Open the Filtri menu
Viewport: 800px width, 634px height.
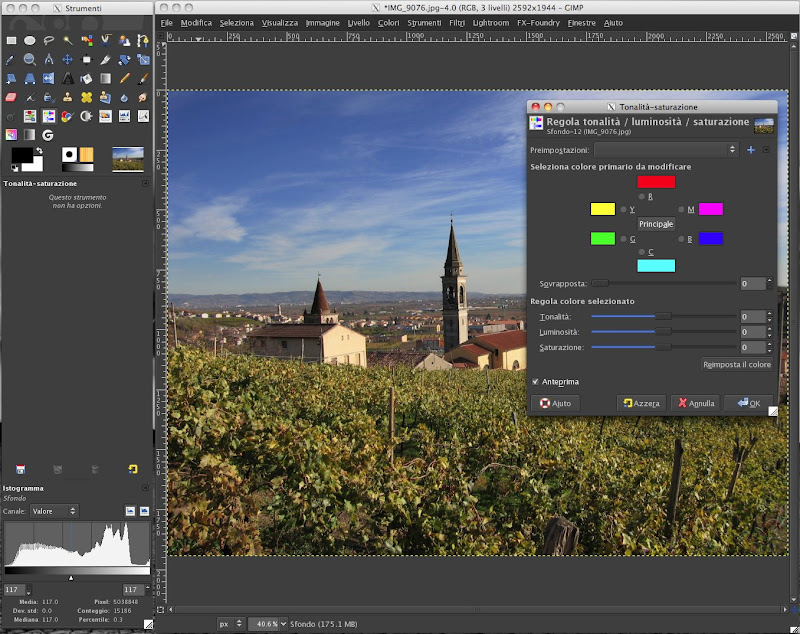(x=456, y=22)
